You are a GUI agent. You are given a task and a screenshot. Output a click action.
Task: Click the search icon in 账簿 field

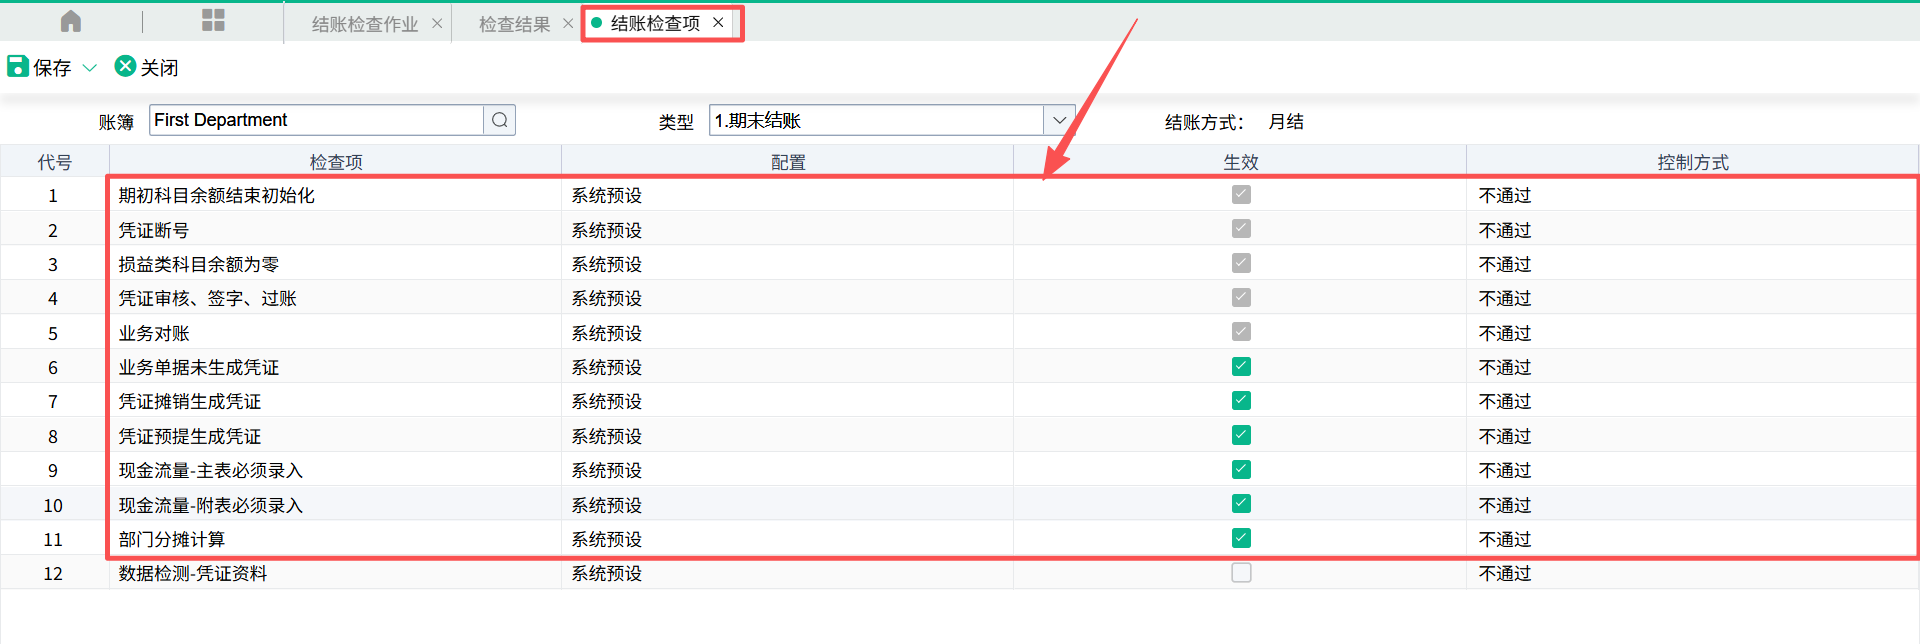[499, 120]
